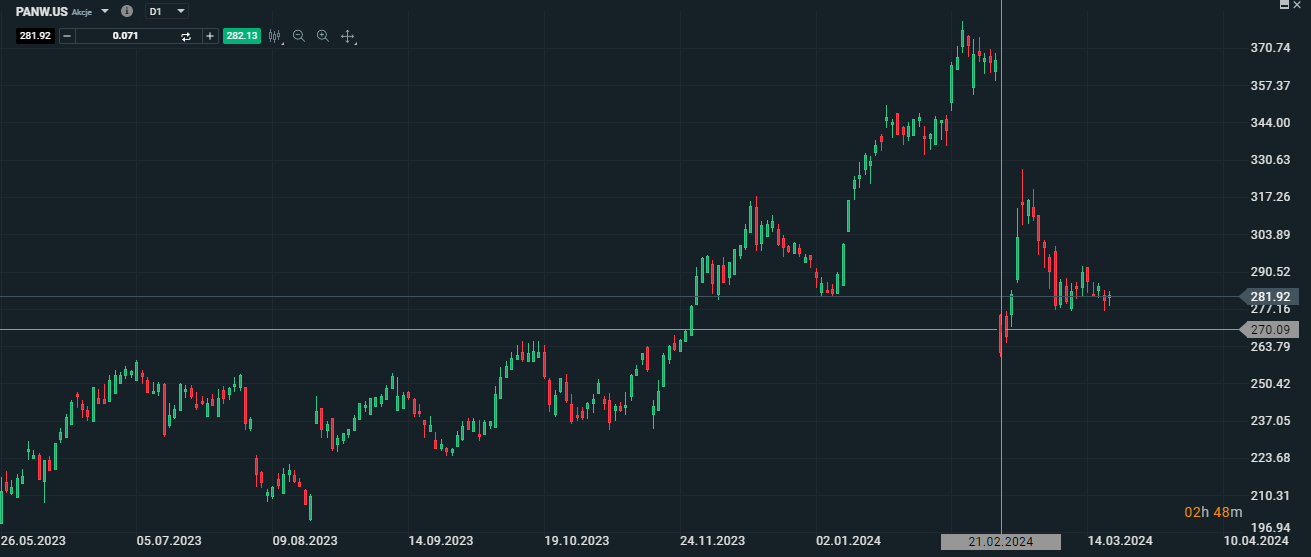The height and width of the screenshot is (557, 1311).
Task: Open the D1 timeframe dropdown
Action: tap(167, 11)
